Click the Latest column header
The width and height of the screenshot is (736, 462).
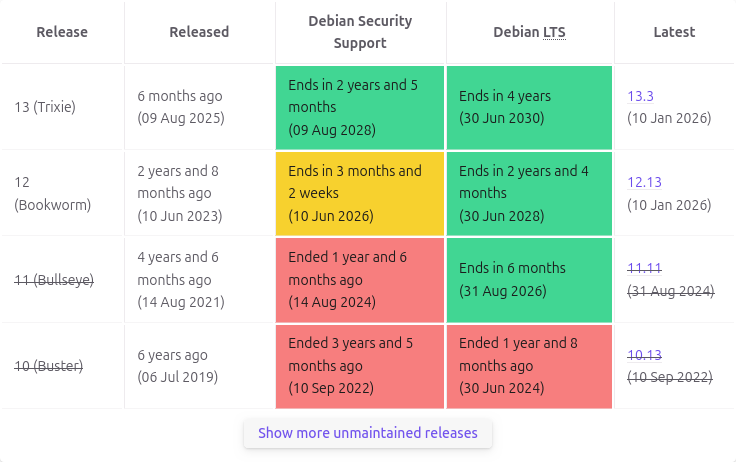674,32
